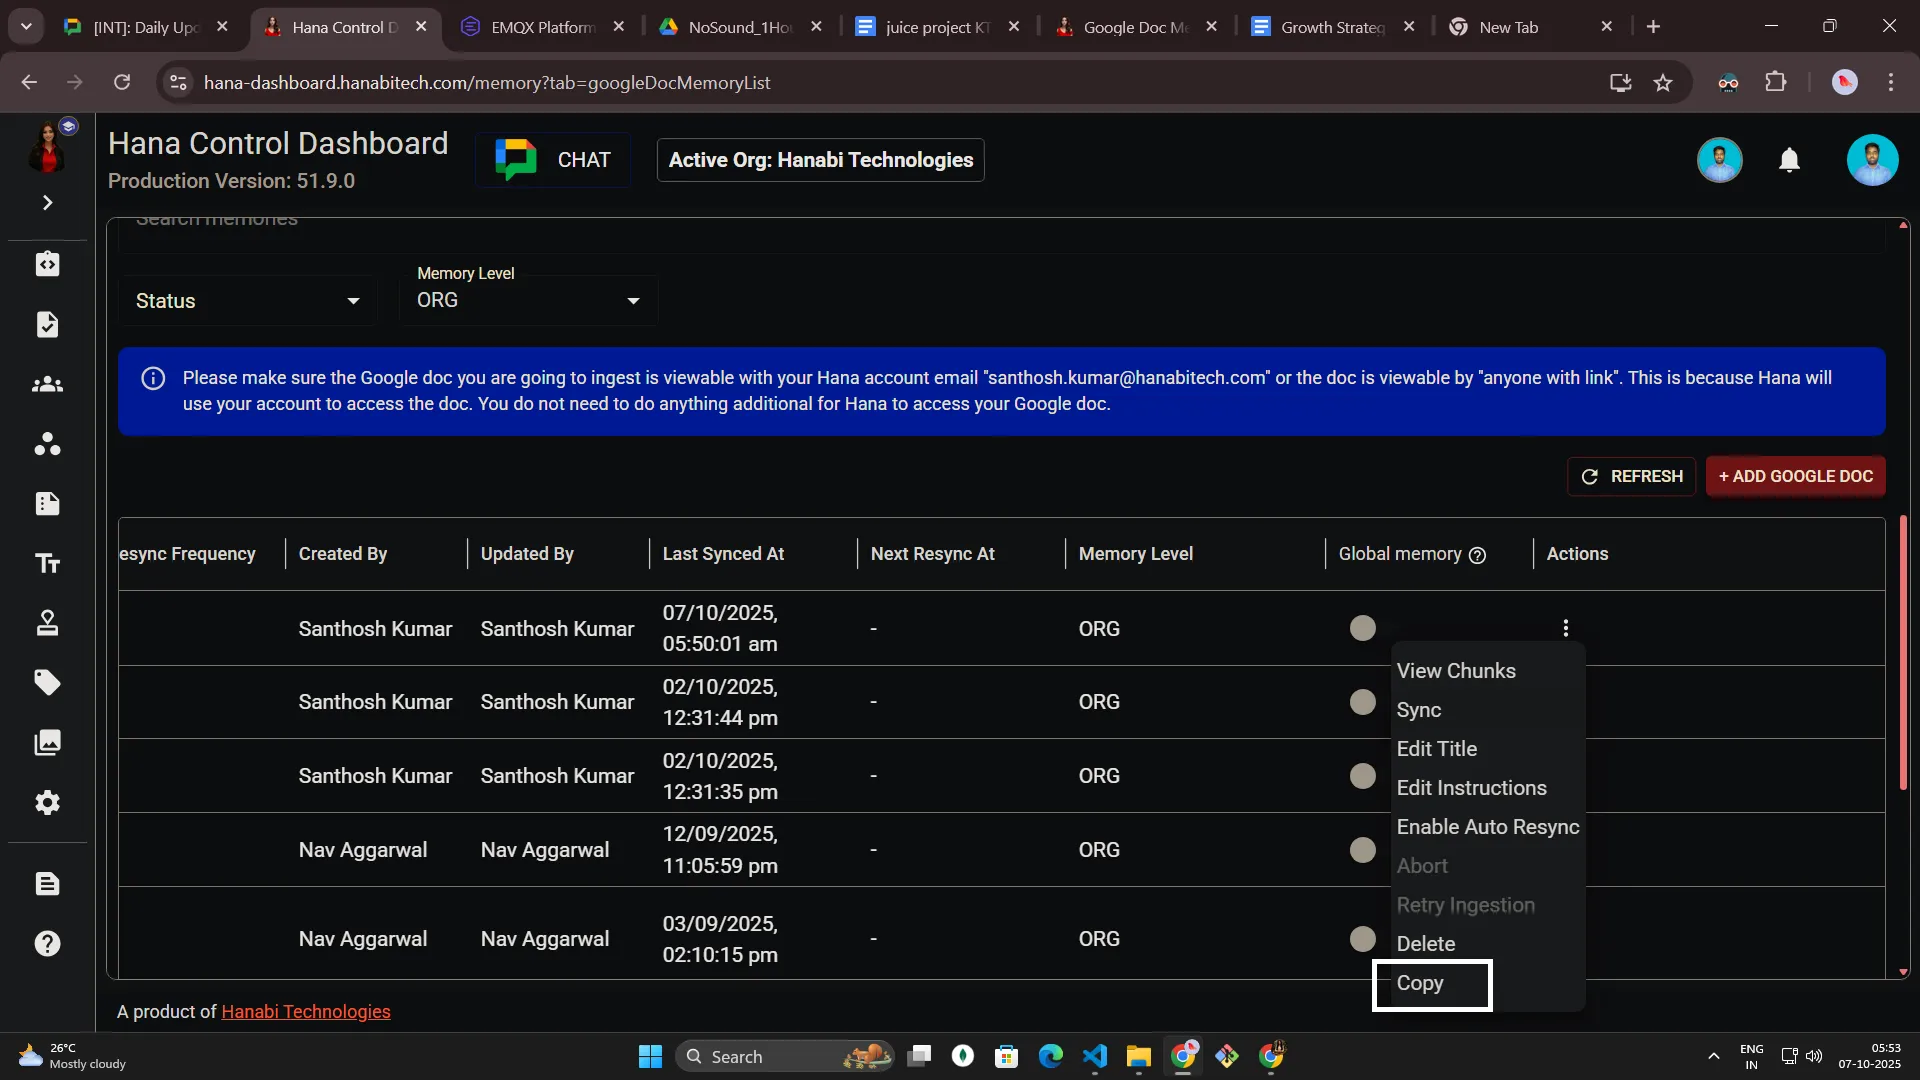This screenshot has height=1080, width=1920.
Task: Click the REFRESH button
Action: 1631,476
